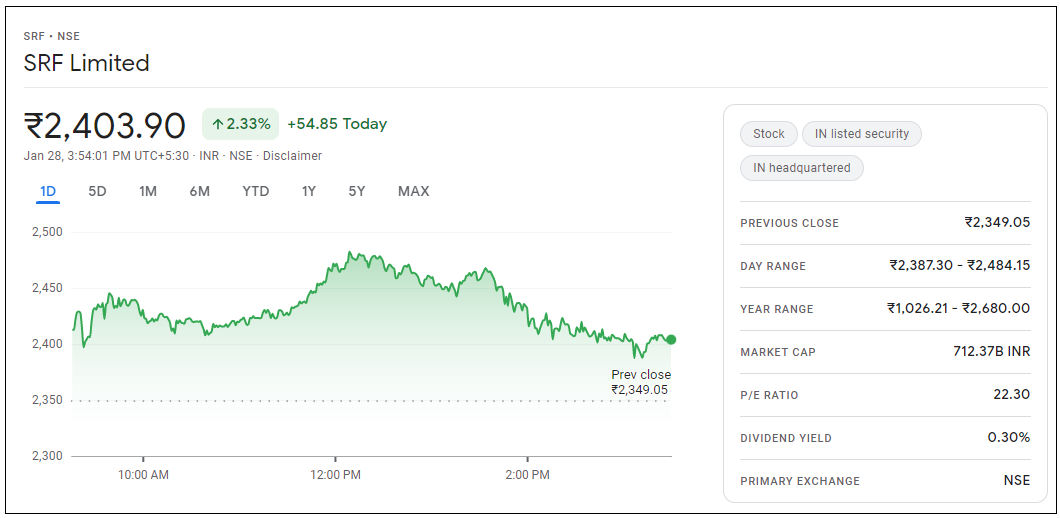Screen dimensions: 1060x518
Task: Click the Prev close chart annotation
Action: 641,382
